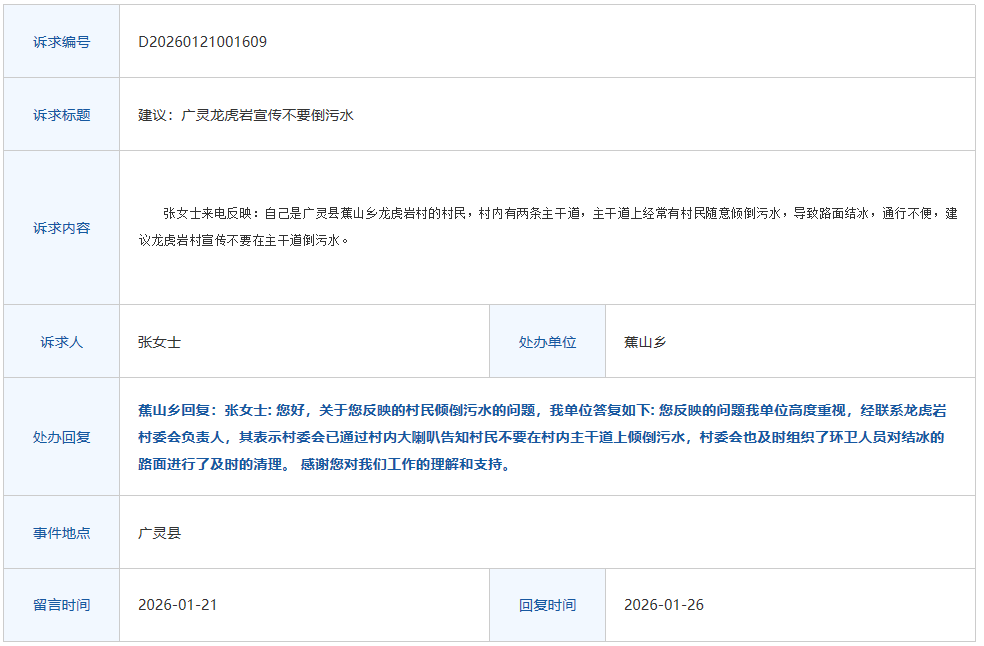
Task: Click the 诉求标题 label cell
Action: [x=61, y=115]
